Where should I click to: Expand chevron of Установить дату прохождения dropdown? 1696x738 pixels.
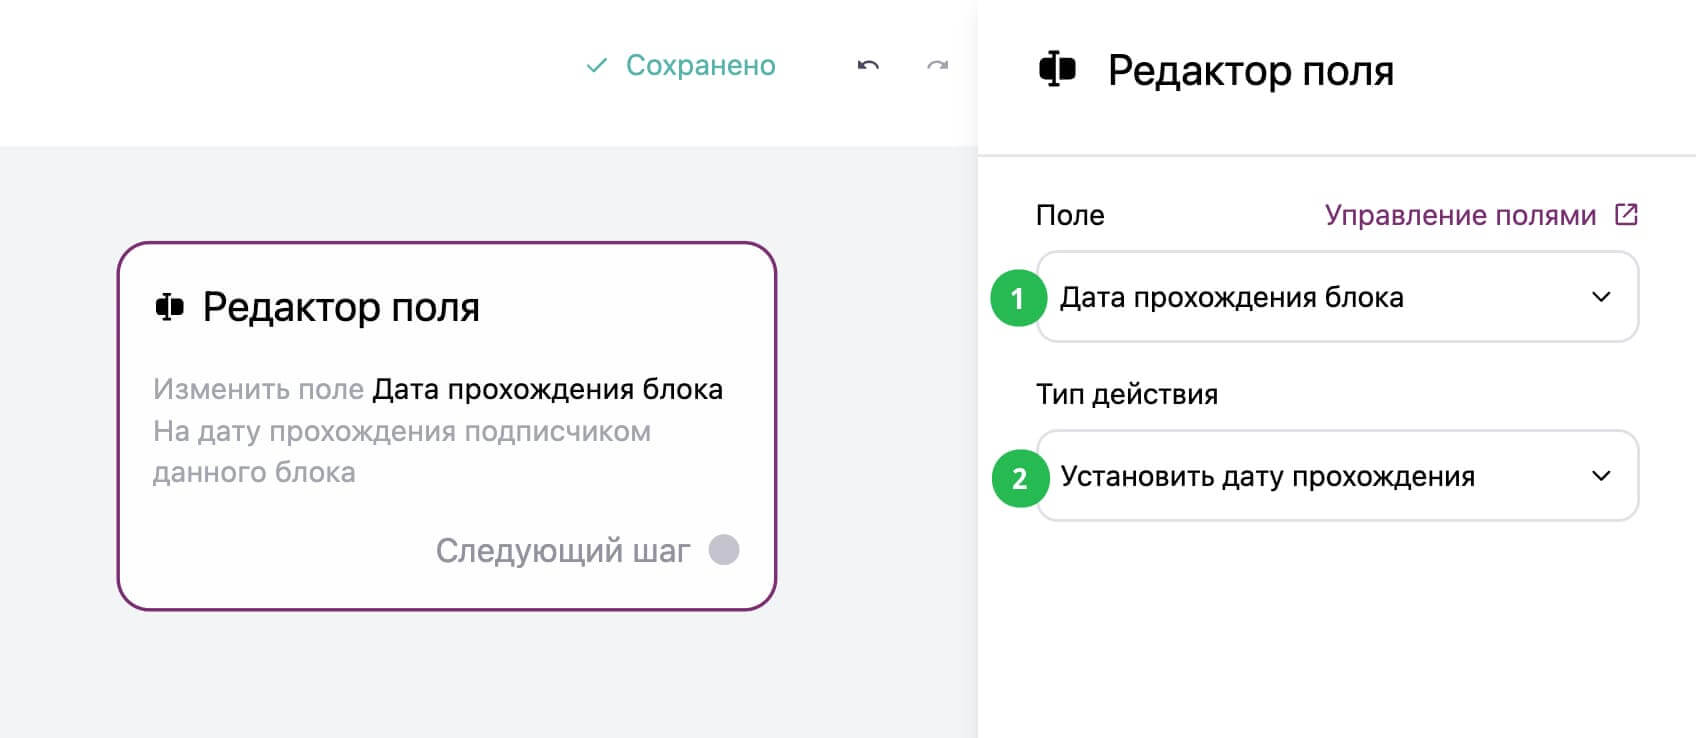click(1601, 476)
